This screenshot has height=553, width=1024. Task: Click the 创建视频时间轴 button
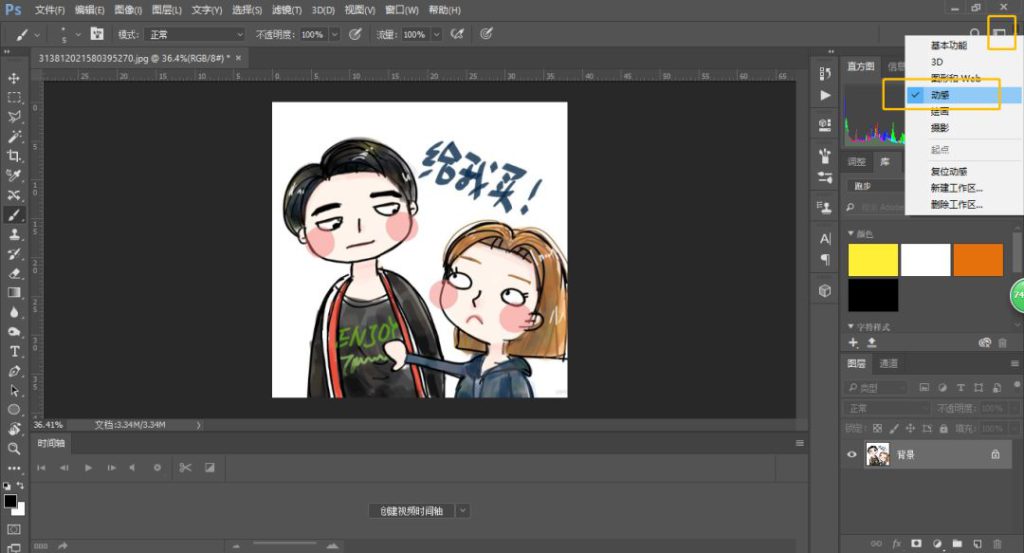[x=410, y=511]
